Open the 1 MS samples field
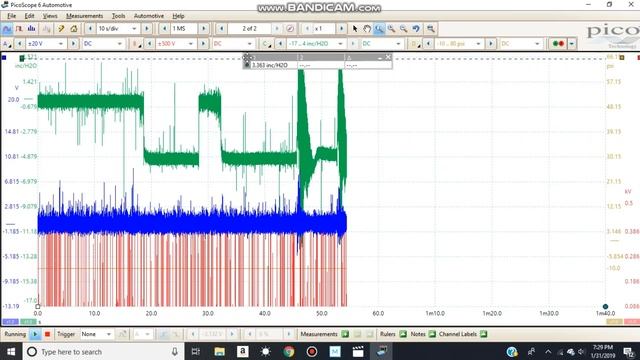This screenshot has height=360, width=640. (184, 29)
